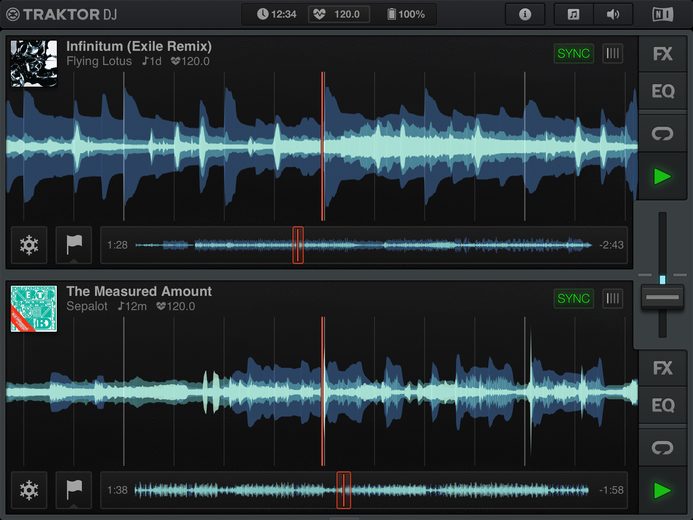Viewport: 693px width, 520px height.
Task: Click the Flying Lotus artist name
Action: (99, 61)
